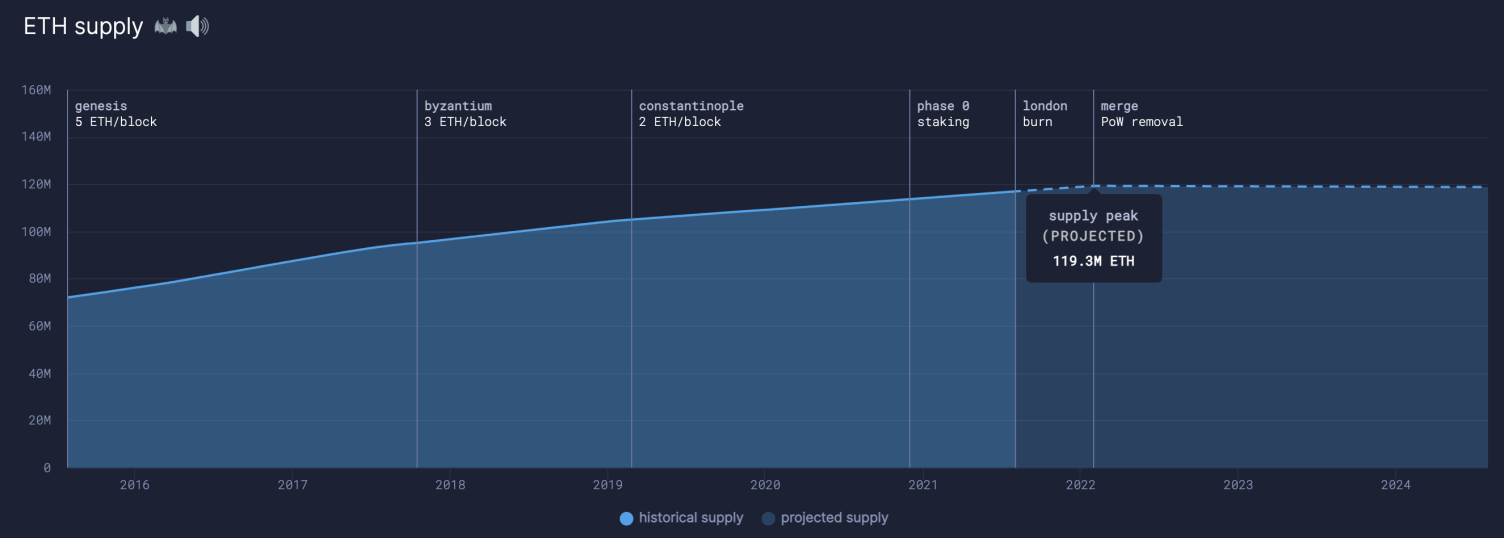The width and height of the screenshot is (1504, 538).
Task: Click the 2018 x-axis label
Action: [x=450, y=485]
